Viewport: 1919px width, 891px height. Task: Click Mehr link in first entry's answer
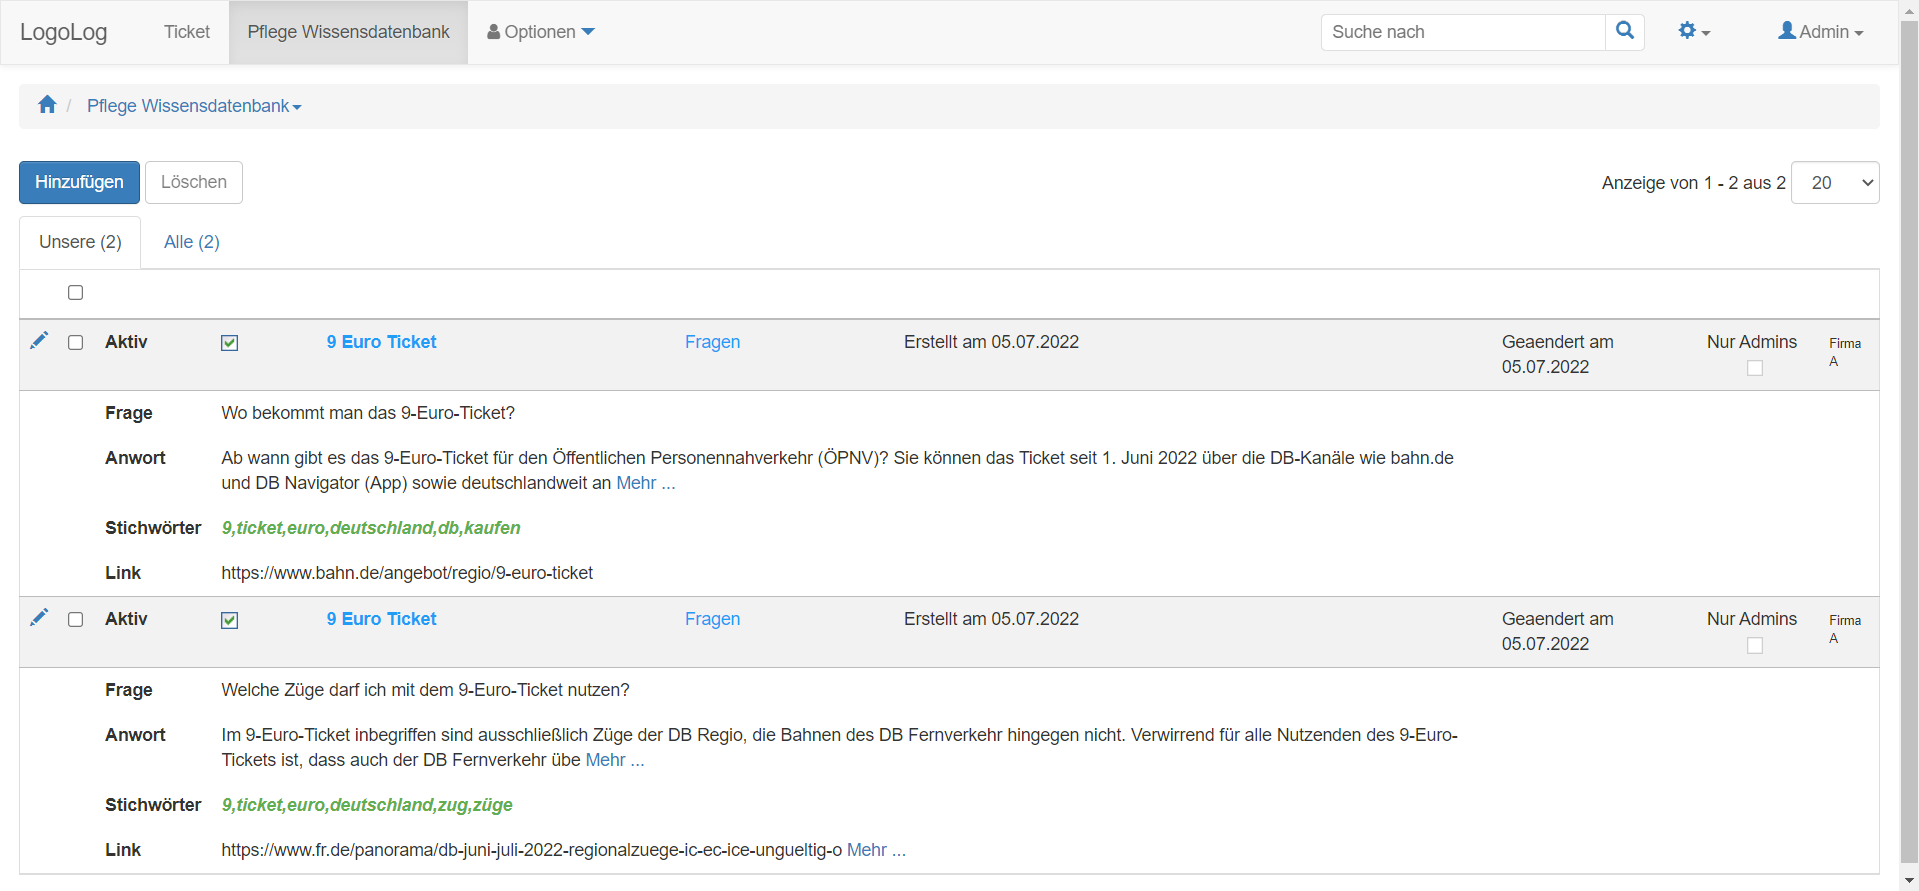pyautogui.click(x=646, y=483)
